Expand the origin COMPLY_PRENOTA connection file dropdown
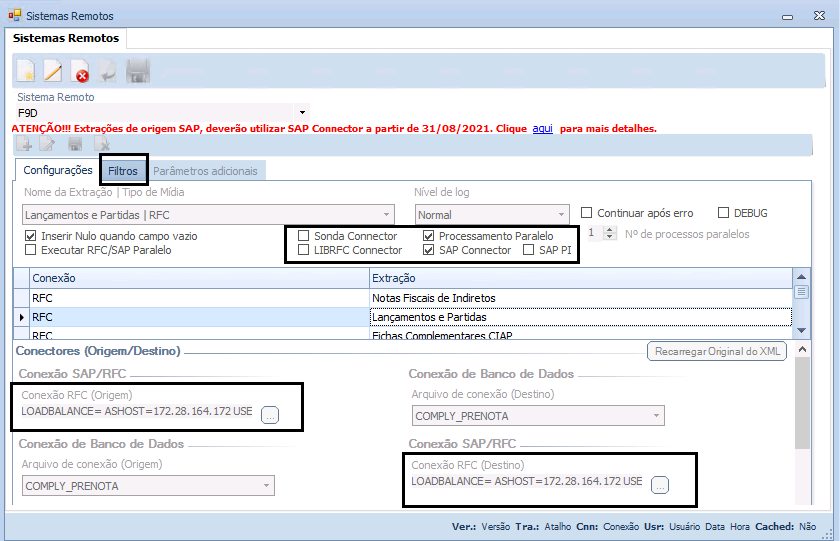840x541 pixels. (x=266, y=486)
